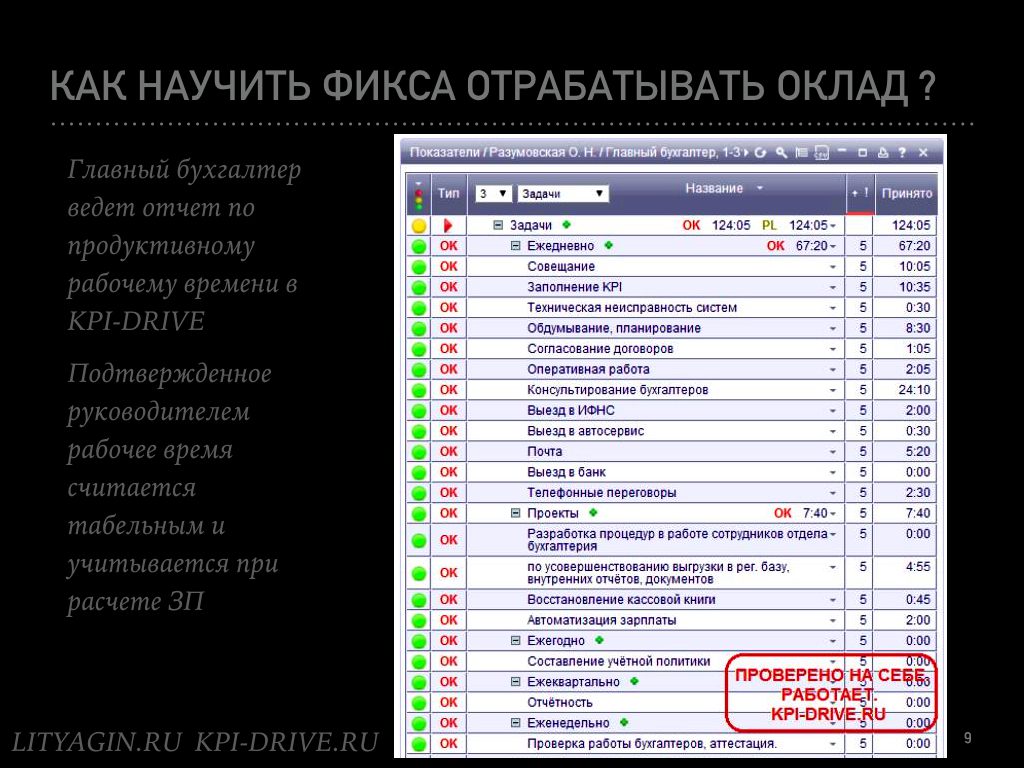Collapse the Ежегодно group
Viewport: 1024px width, 768px height.
[515, 641]
